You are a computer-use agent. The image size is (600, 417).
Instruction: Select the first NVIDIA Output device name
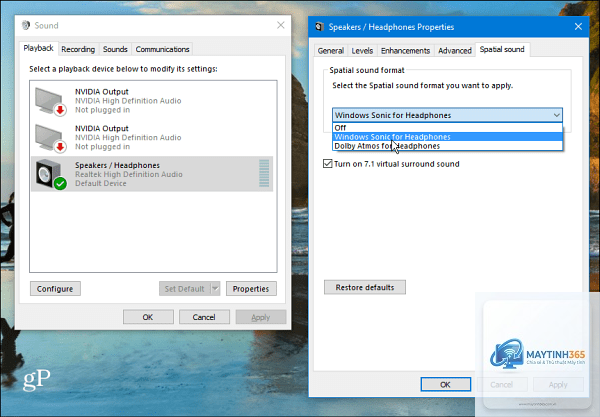(x=102, y=92)
